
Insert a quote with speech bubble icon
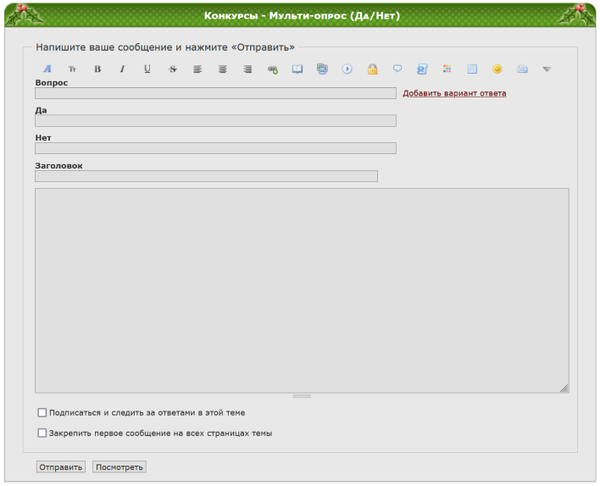tap(397, 69)
